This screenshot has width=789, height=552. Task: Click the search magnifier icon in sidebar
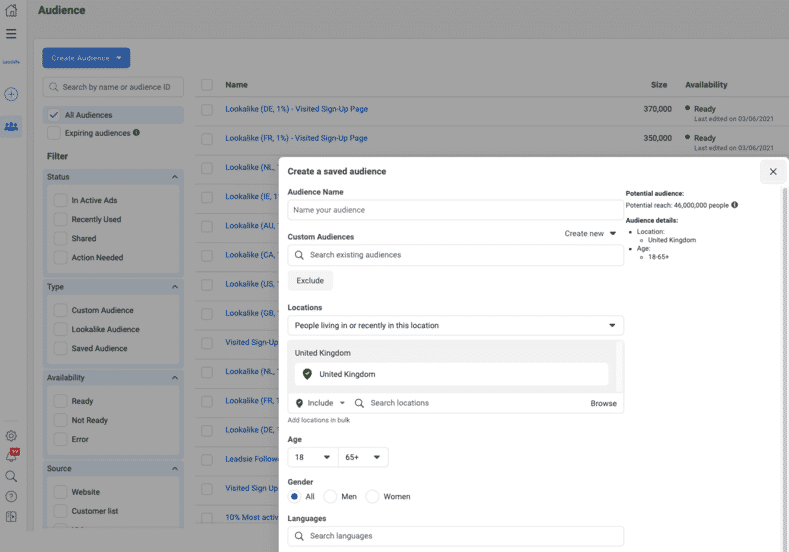[11, 476]
